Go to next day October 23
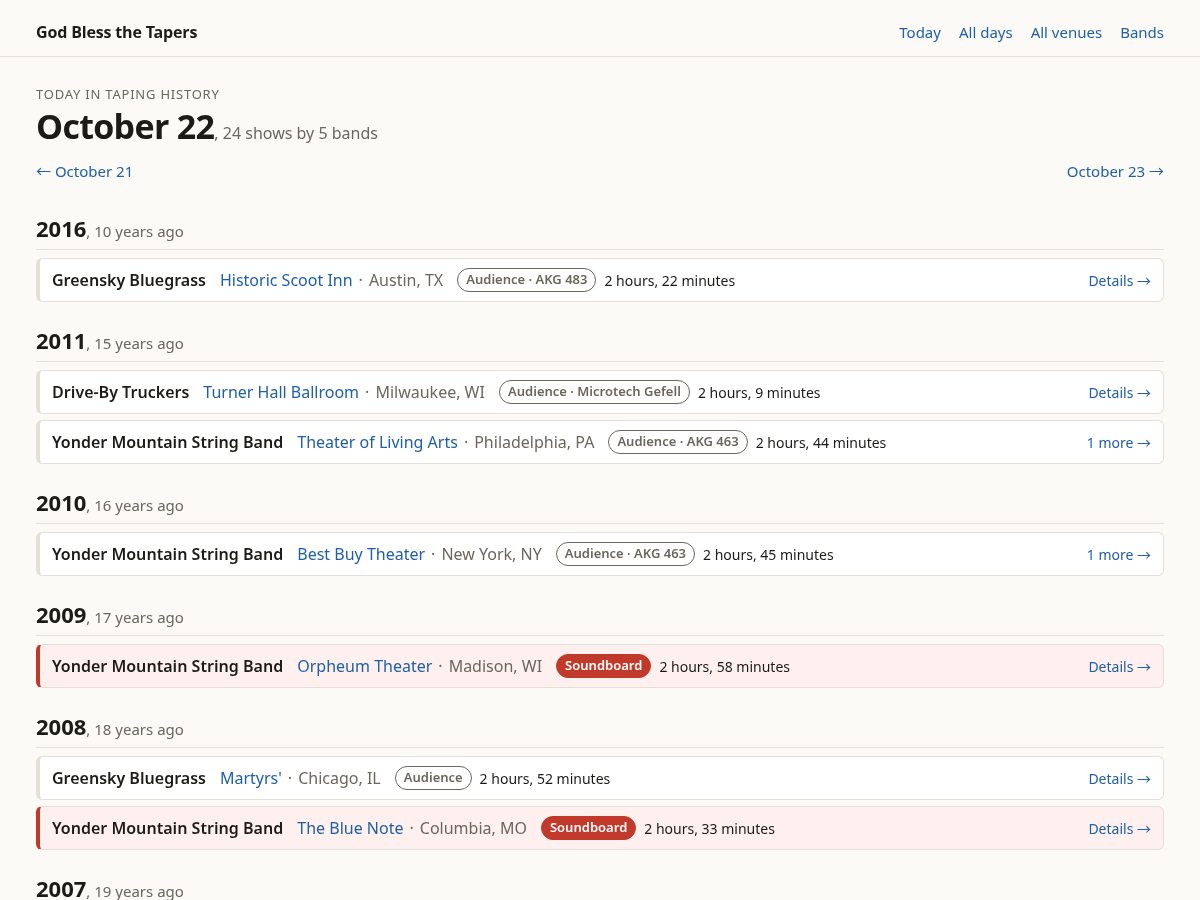 1115,171
